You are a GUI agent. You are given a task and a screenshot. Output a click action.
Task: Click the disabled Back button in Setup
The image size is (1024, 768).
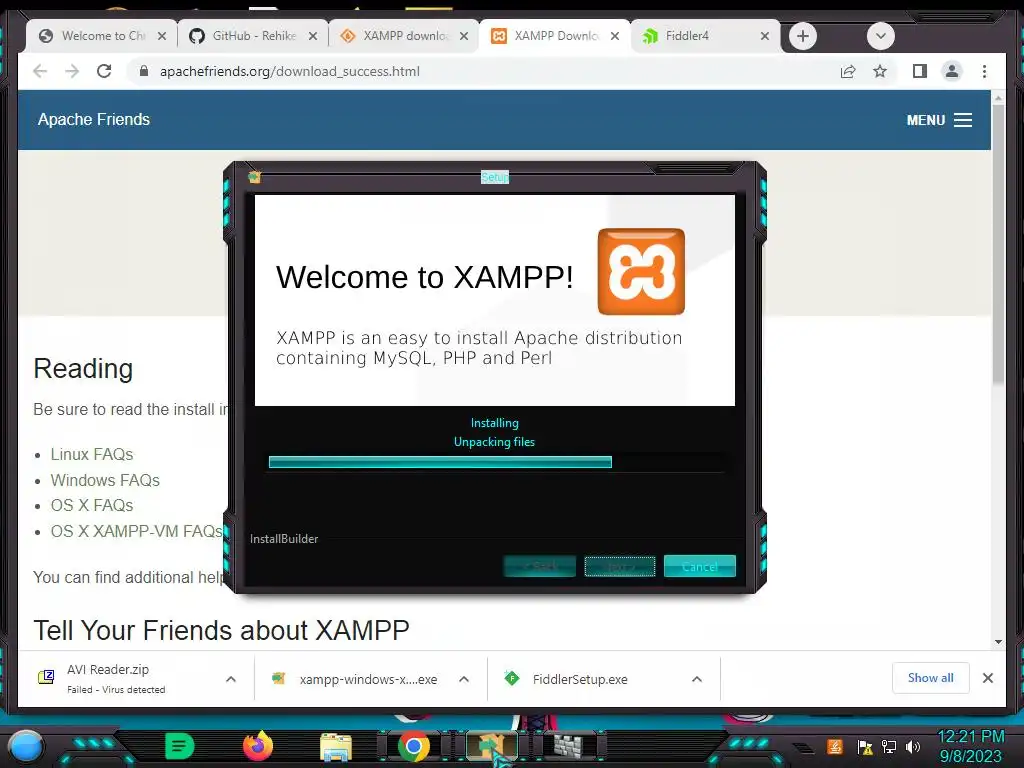pyautogui.click(x=539, y=566)
